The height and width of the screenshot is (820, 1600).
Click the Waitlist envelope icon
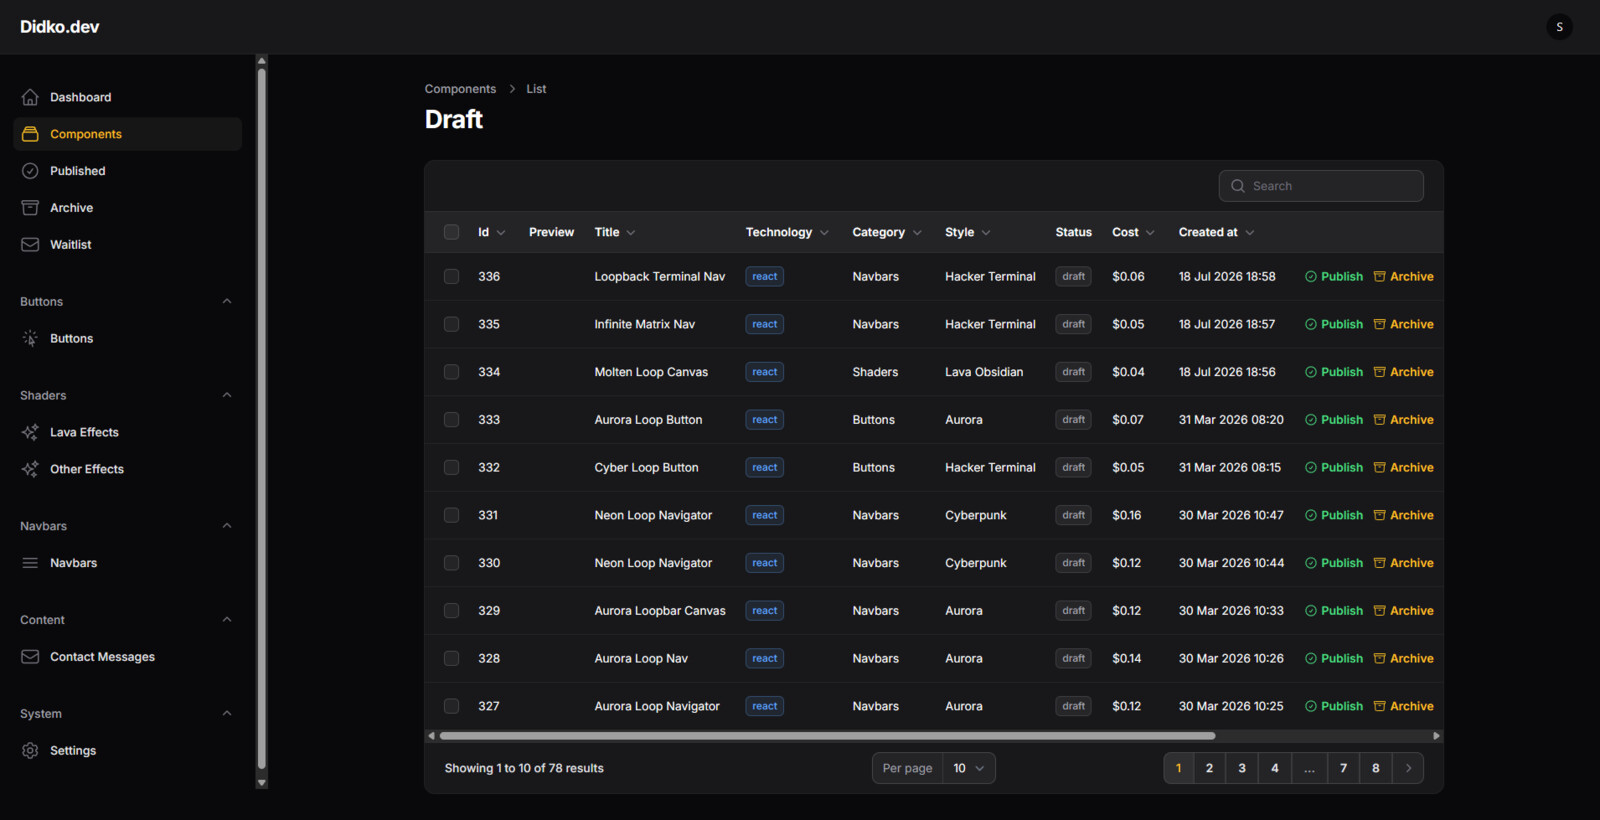click(30, 245)
